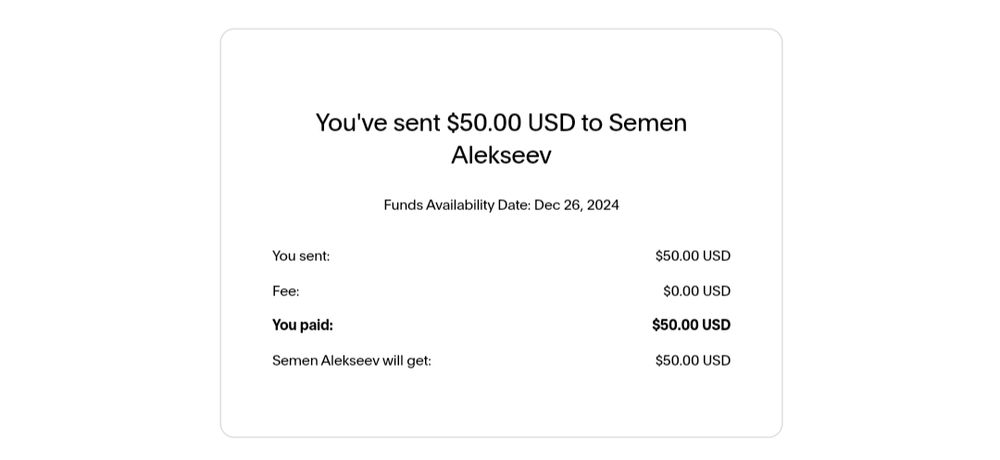Select the amount Semen Alekseev will get
Image resolution: width=1000 pixels, height=460 pixels.
point(693,360)
